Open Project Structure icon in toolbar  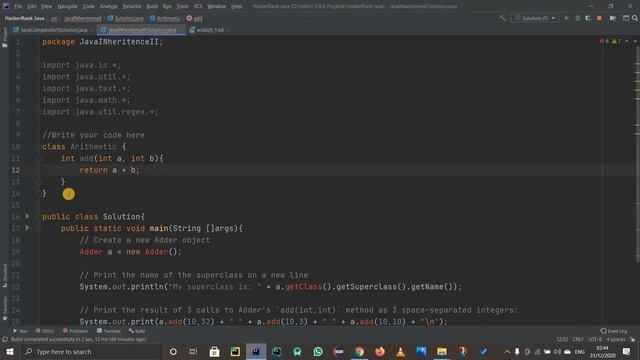613,18
